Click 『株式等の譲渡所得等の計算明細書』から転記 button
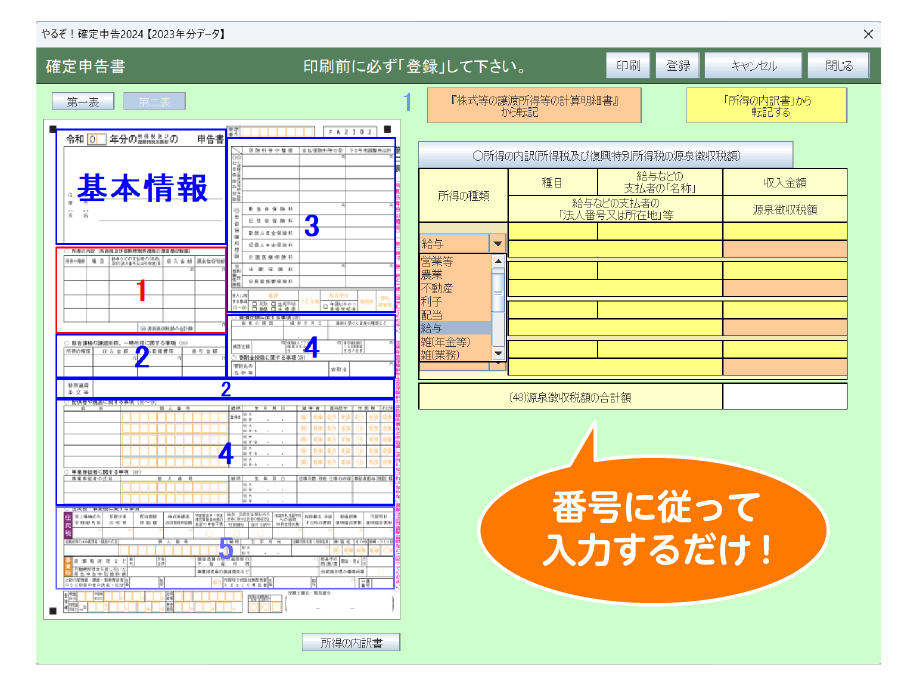Viewport: 918px width, 700px height. 534,105
